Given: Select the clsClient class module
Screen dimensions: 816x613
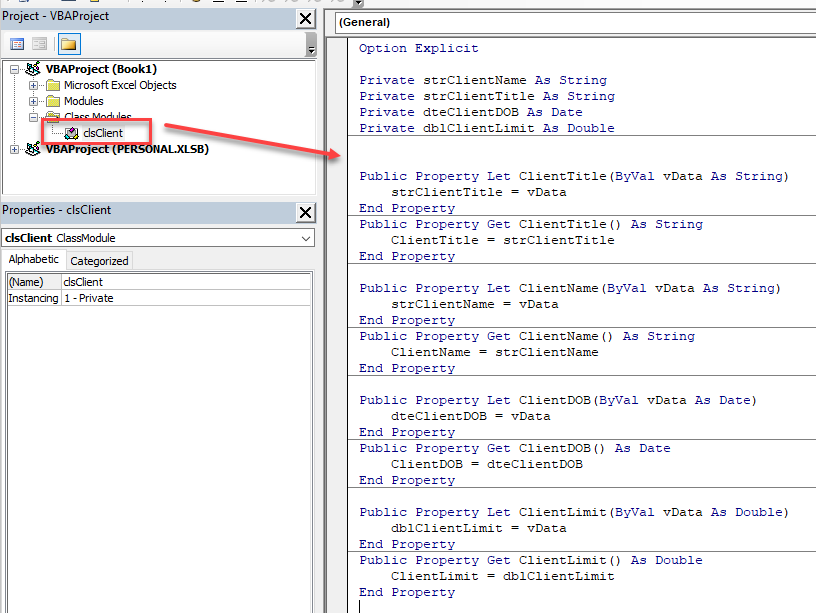Looking at the screenshot, I should (103, 133).
